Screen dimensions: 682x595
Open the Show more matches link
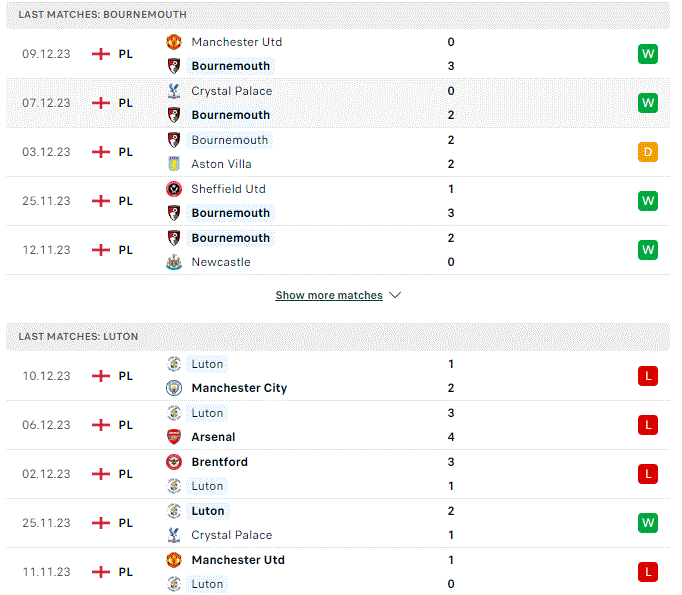click(329, 295)
